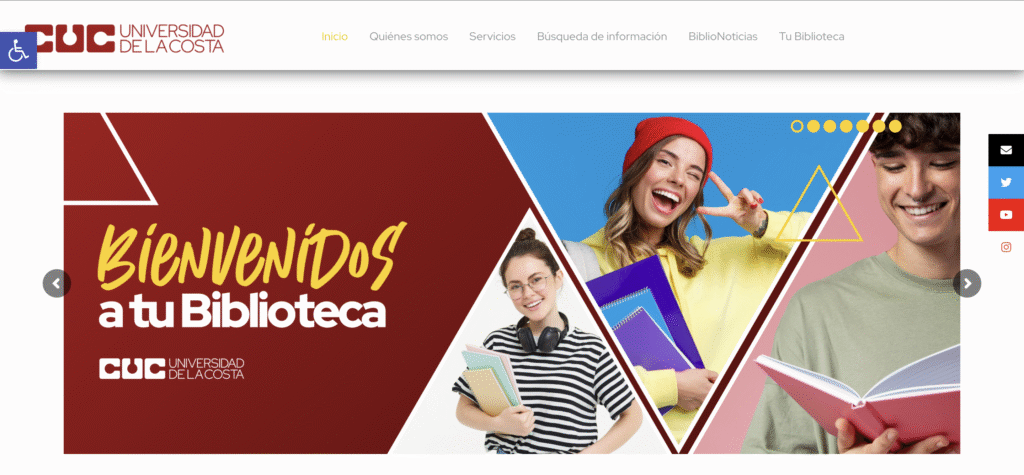This screenshot has height=475, width=1024.
Task: Open the Quiénes somos menu
Action: pos(408,37)
